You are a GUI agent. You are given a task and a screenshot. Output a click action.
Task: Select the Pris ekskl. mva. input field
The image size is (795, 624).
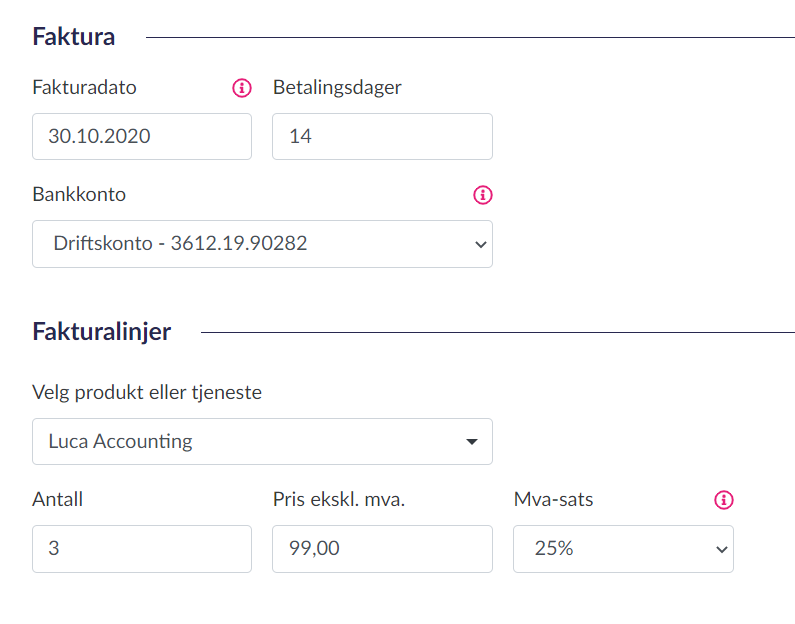[x=382, y=549]
